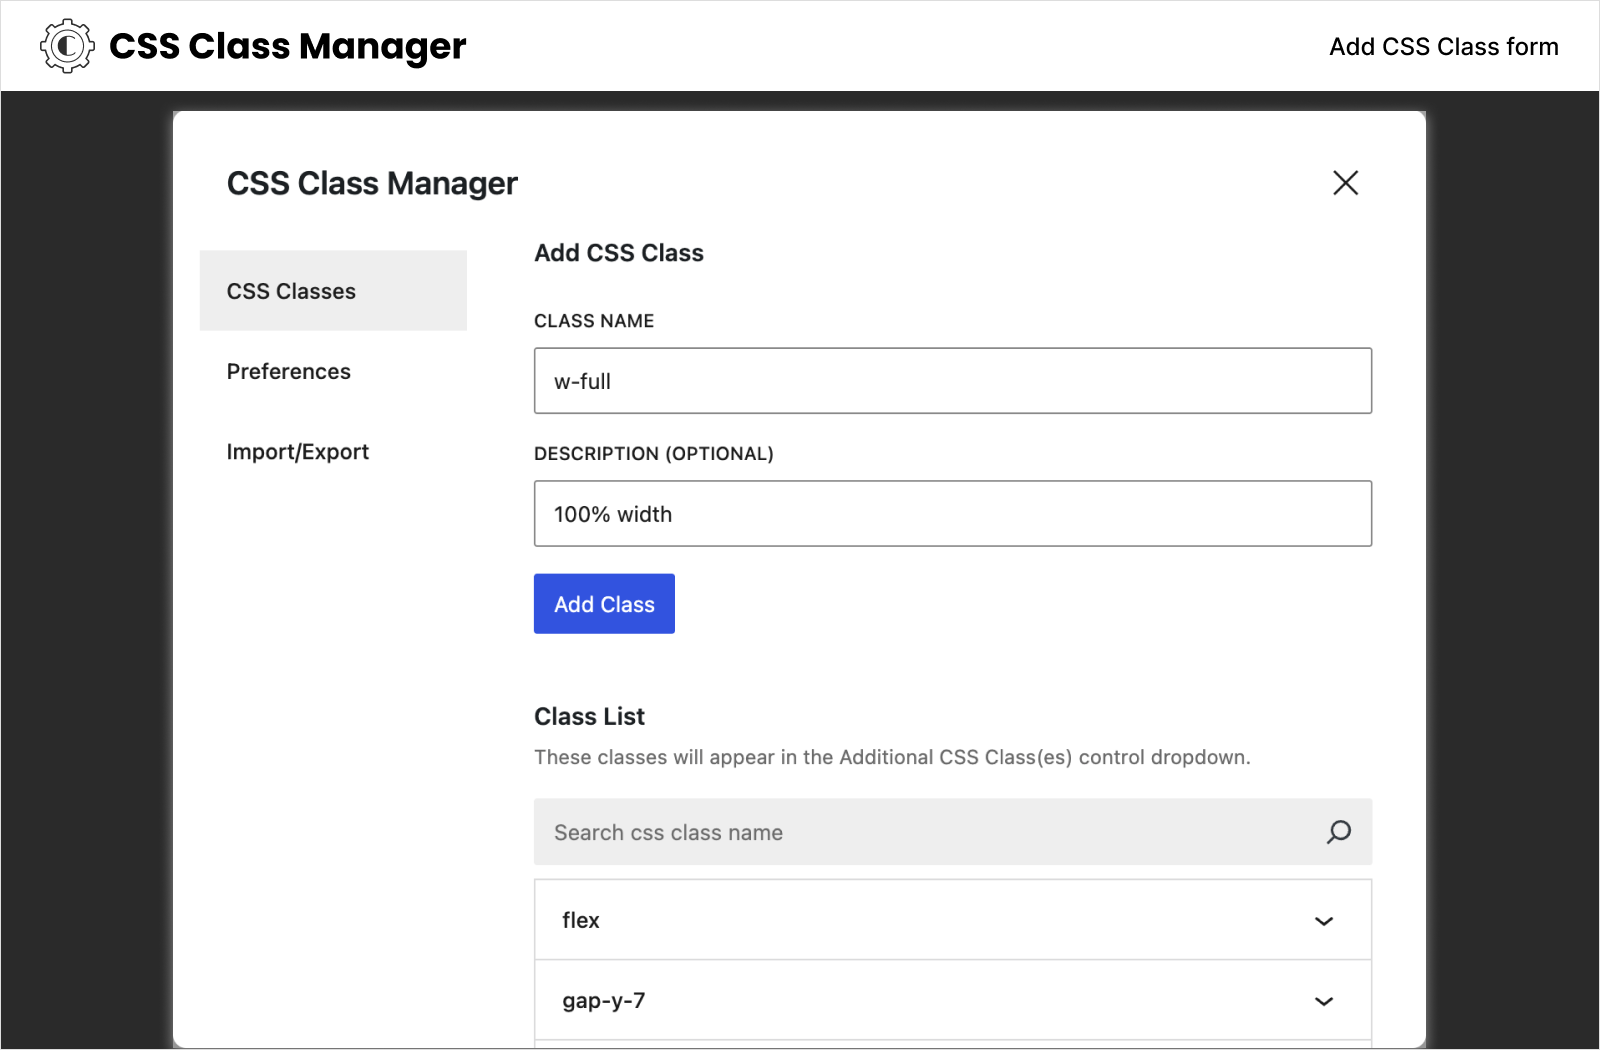Focus the Search css class name box
Viewport: 1600px width, 1050px height.
952,832
